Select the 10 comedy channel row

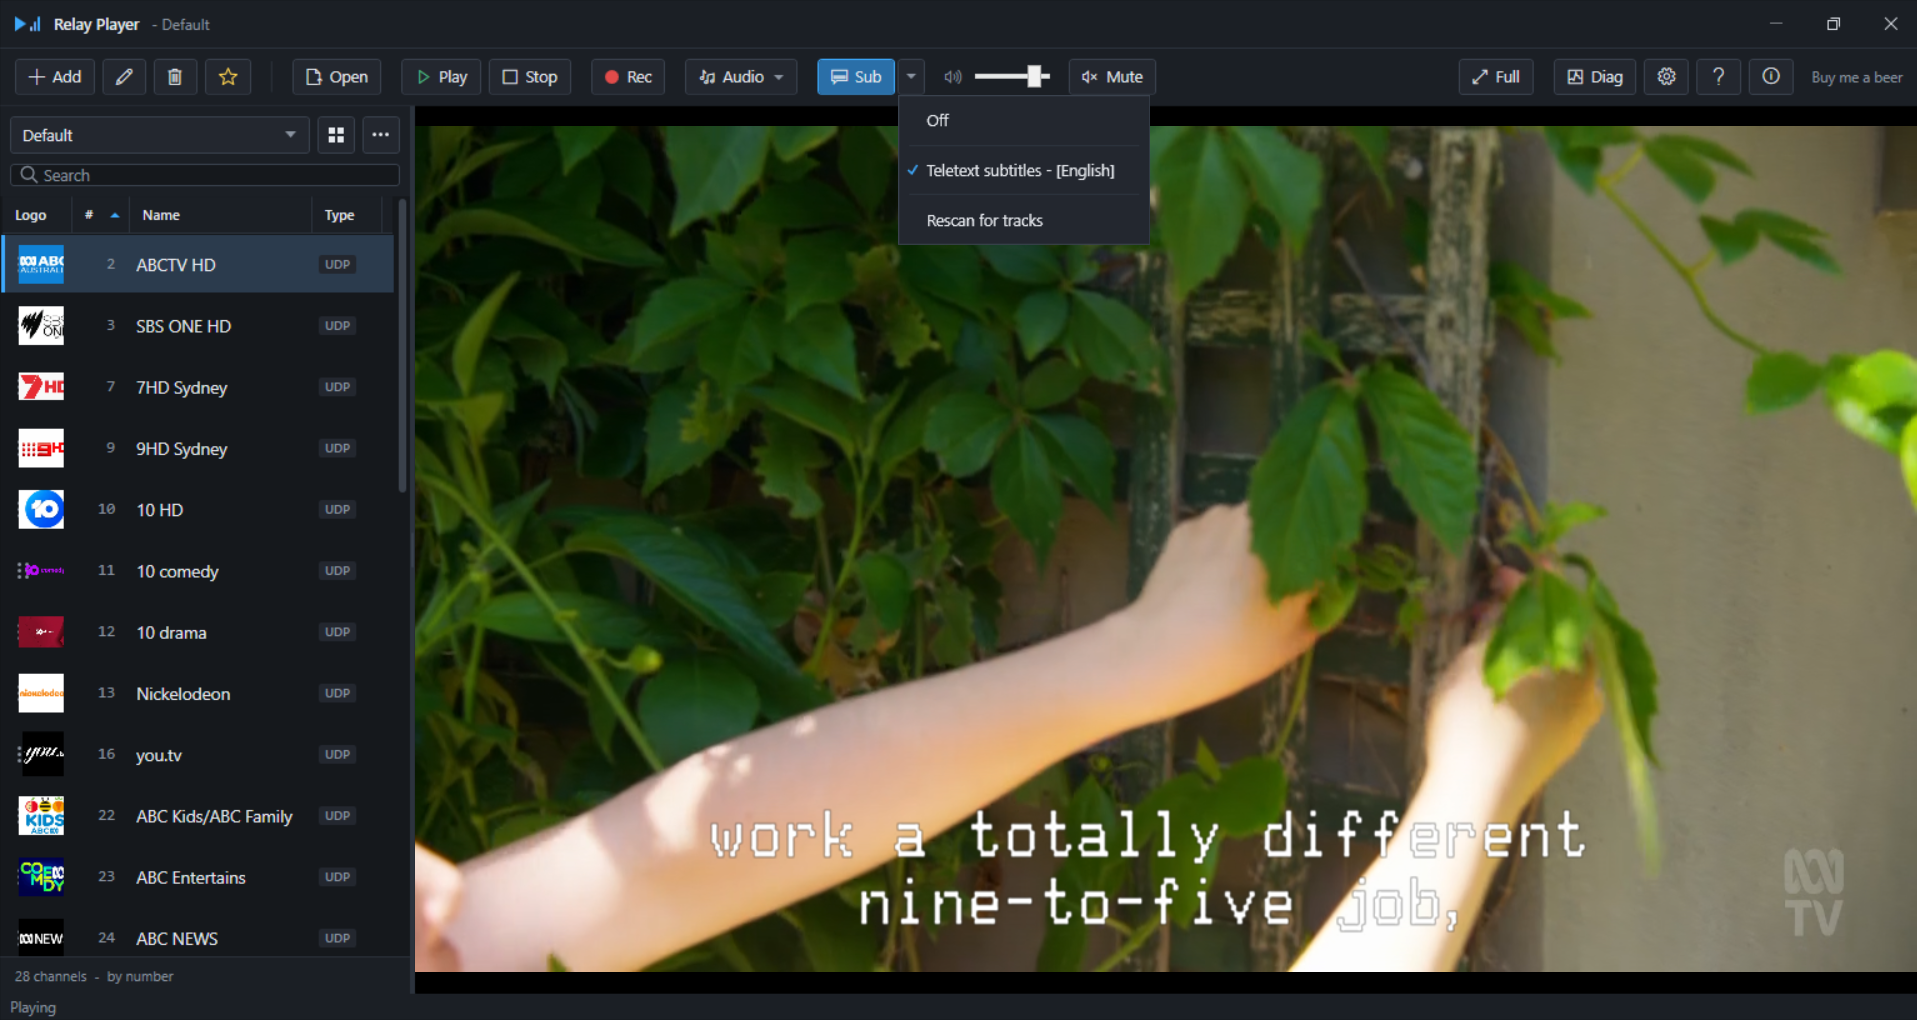199,571
